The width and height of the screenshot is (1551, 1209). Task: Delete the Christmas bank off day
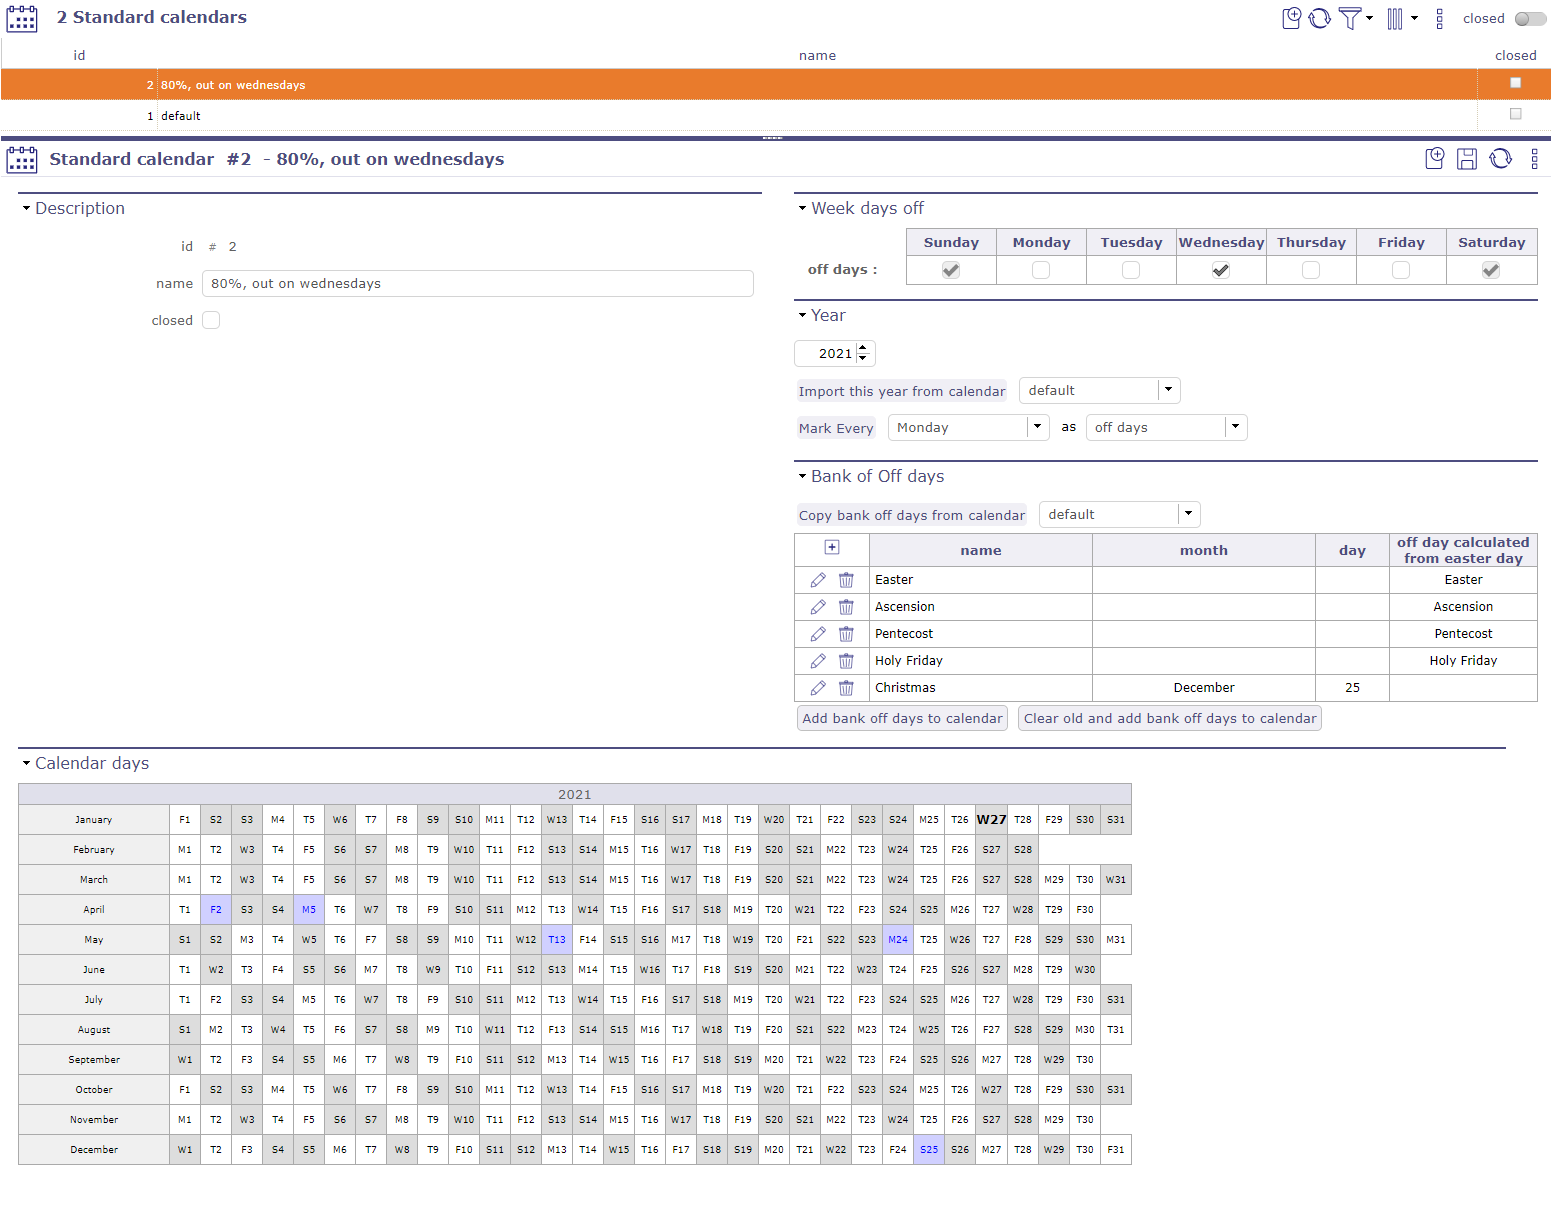pos(846,688)
